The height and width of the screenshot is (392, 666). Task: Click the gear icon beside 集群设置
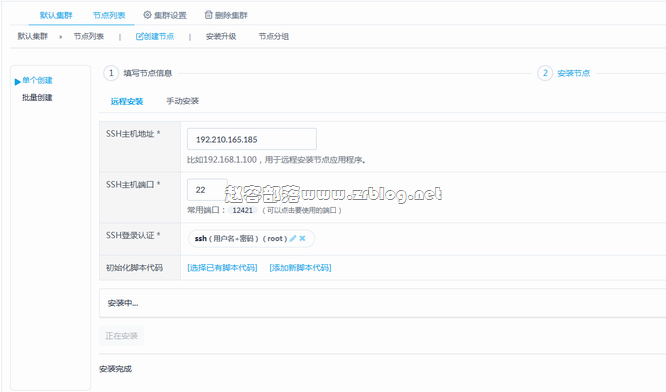point(147,15)
